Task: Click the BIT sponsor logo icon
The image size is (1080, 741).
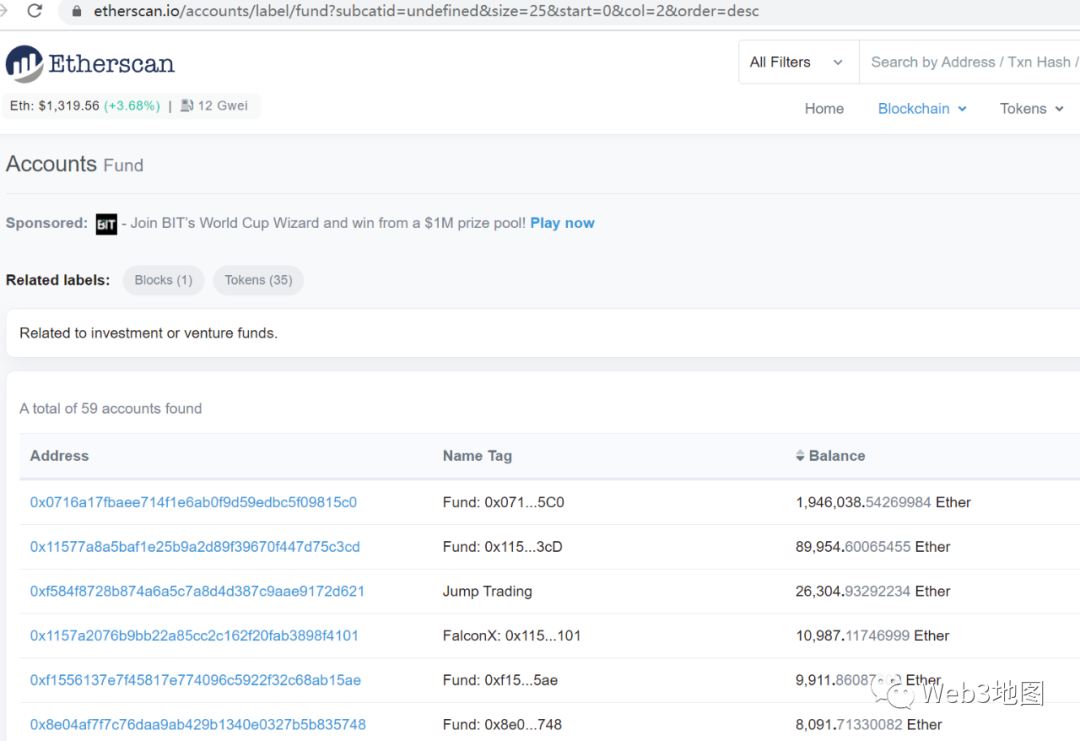Action: (x=106, y=224)
